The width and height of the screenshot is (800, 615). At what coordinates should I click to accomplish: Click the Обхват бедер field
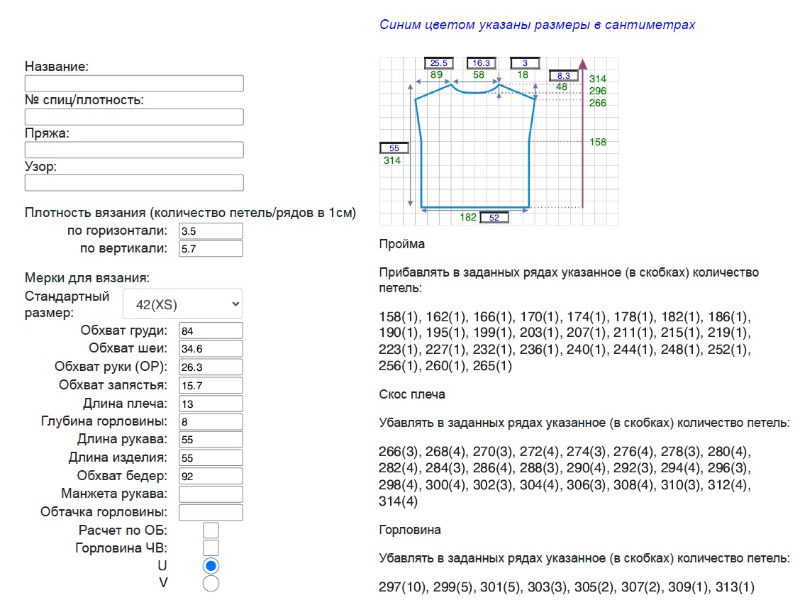[210, 476]
